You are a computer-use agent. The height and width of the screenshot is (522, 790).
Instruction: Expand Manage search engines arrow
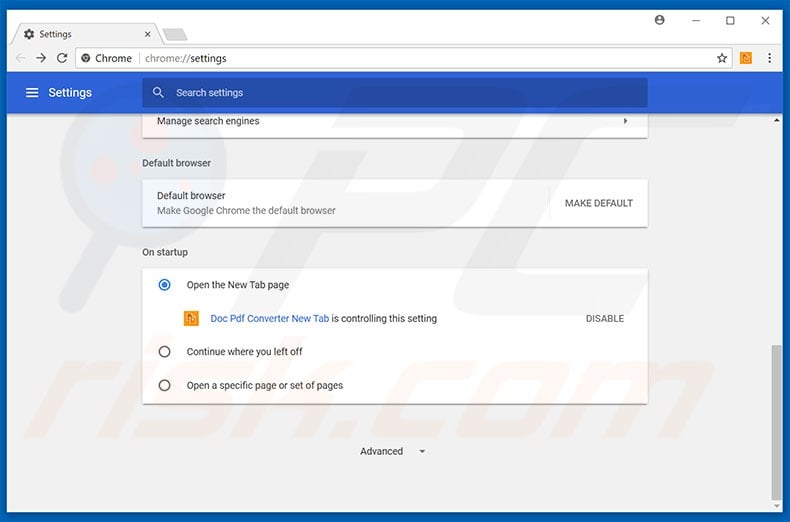(x=625, y=121)
